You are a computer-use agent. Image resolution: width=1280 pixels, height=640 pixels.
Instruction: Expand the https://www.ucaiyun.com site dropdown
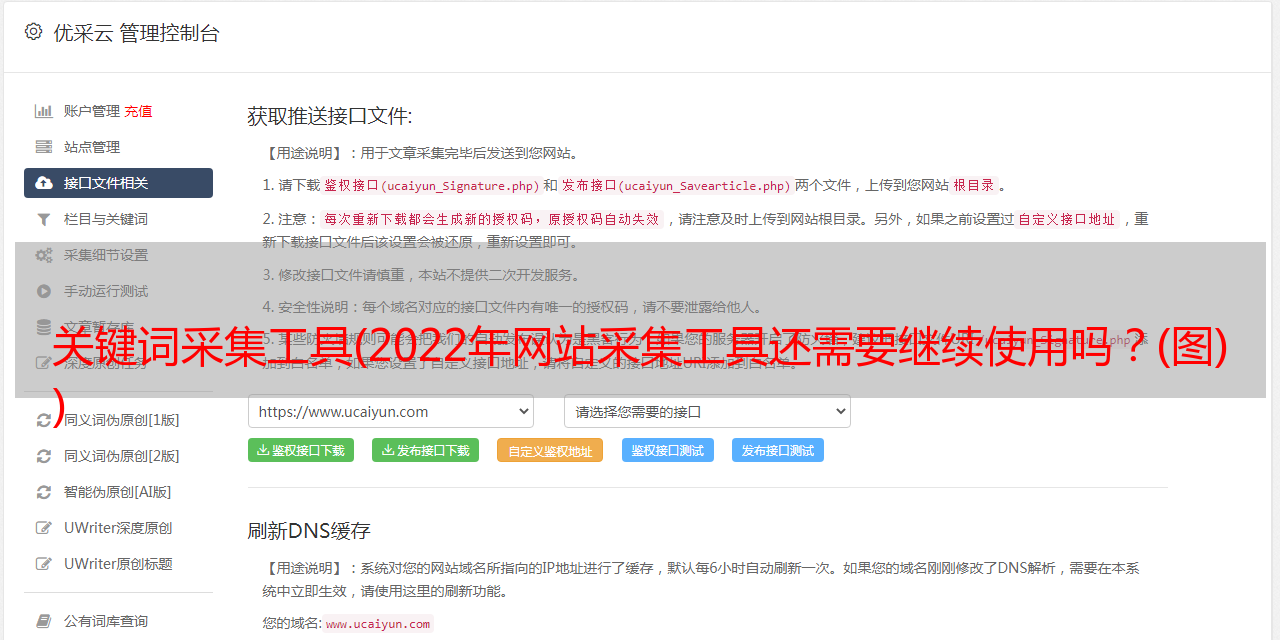391,411
